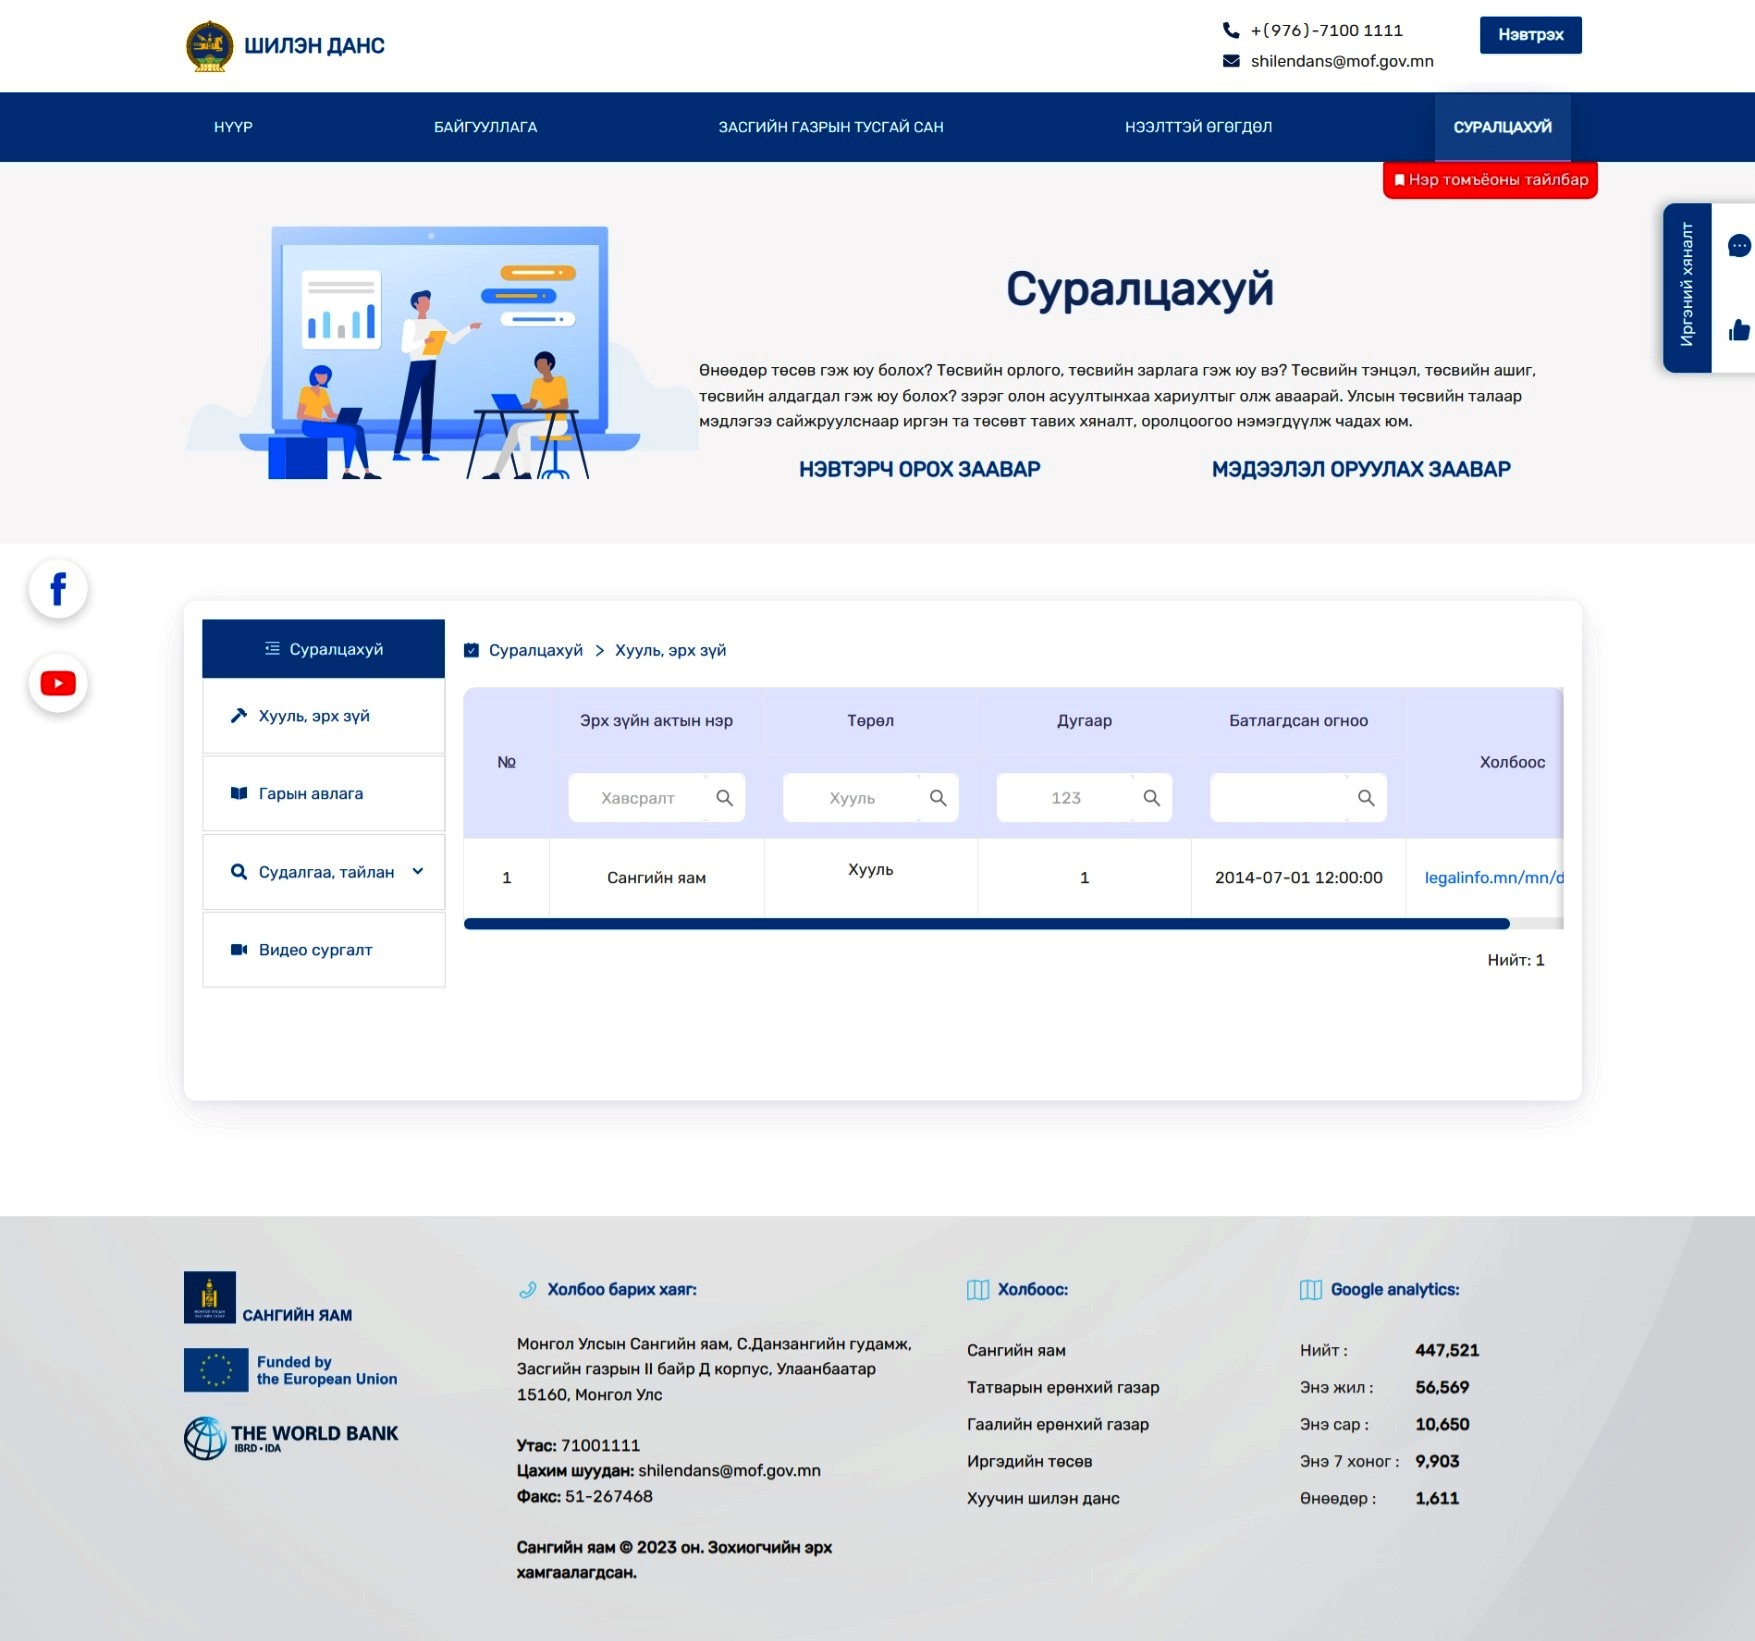The height and width of the screenshot is (1641, 1755).
Task: Expand the Судалгаа, тайлан submenu
Action: point(418,872)
